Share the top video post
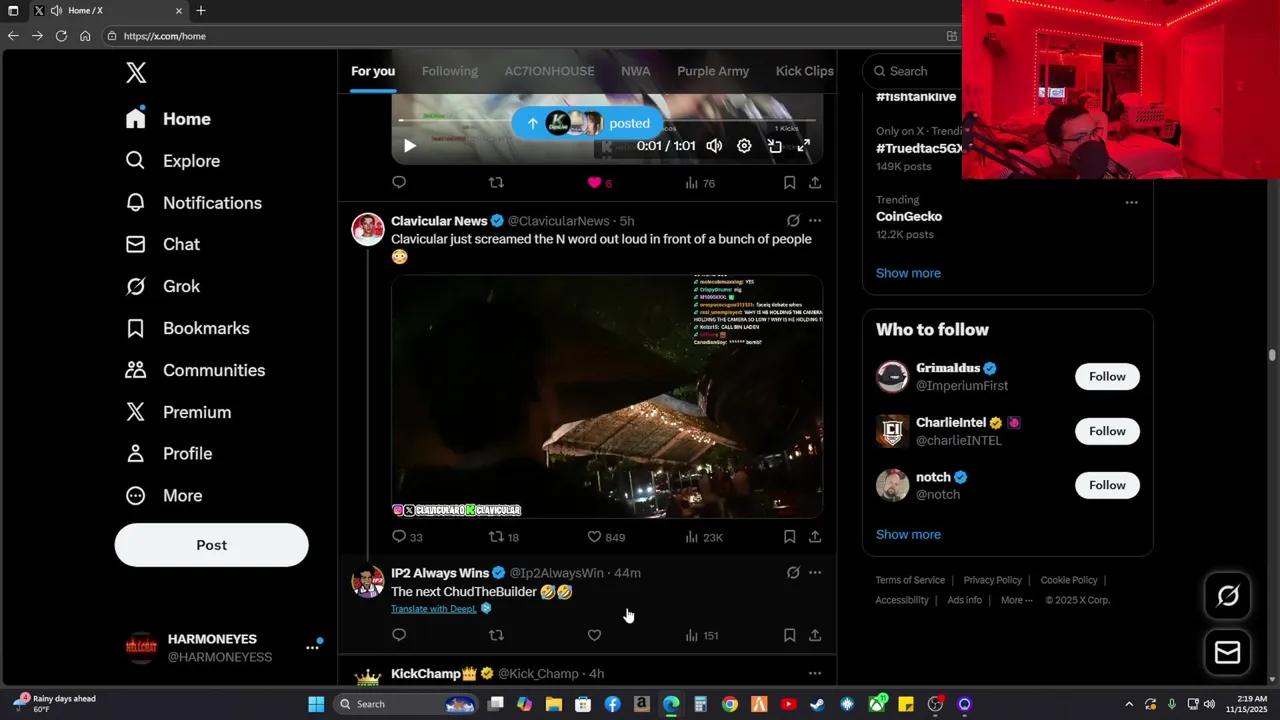 [815, 183]
